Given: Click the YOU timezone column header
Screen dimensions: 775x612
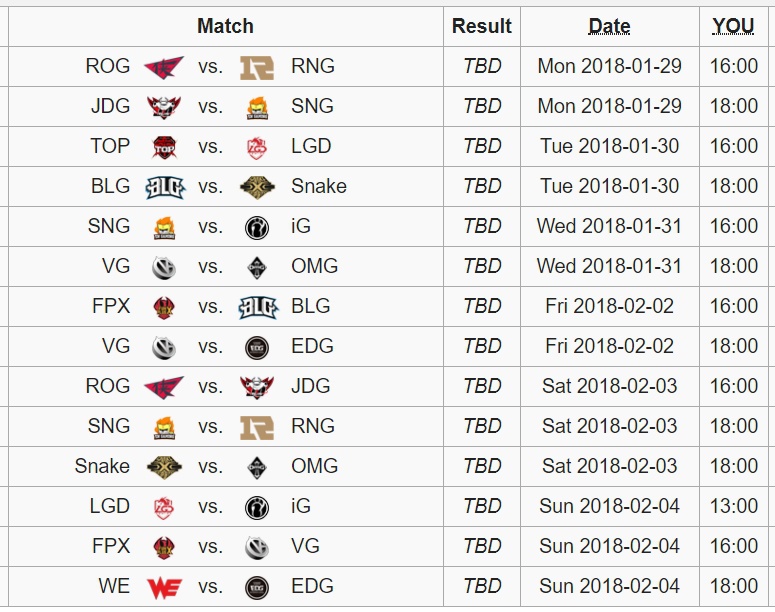Looking at the screenshot, I should [x=733, y=26].
